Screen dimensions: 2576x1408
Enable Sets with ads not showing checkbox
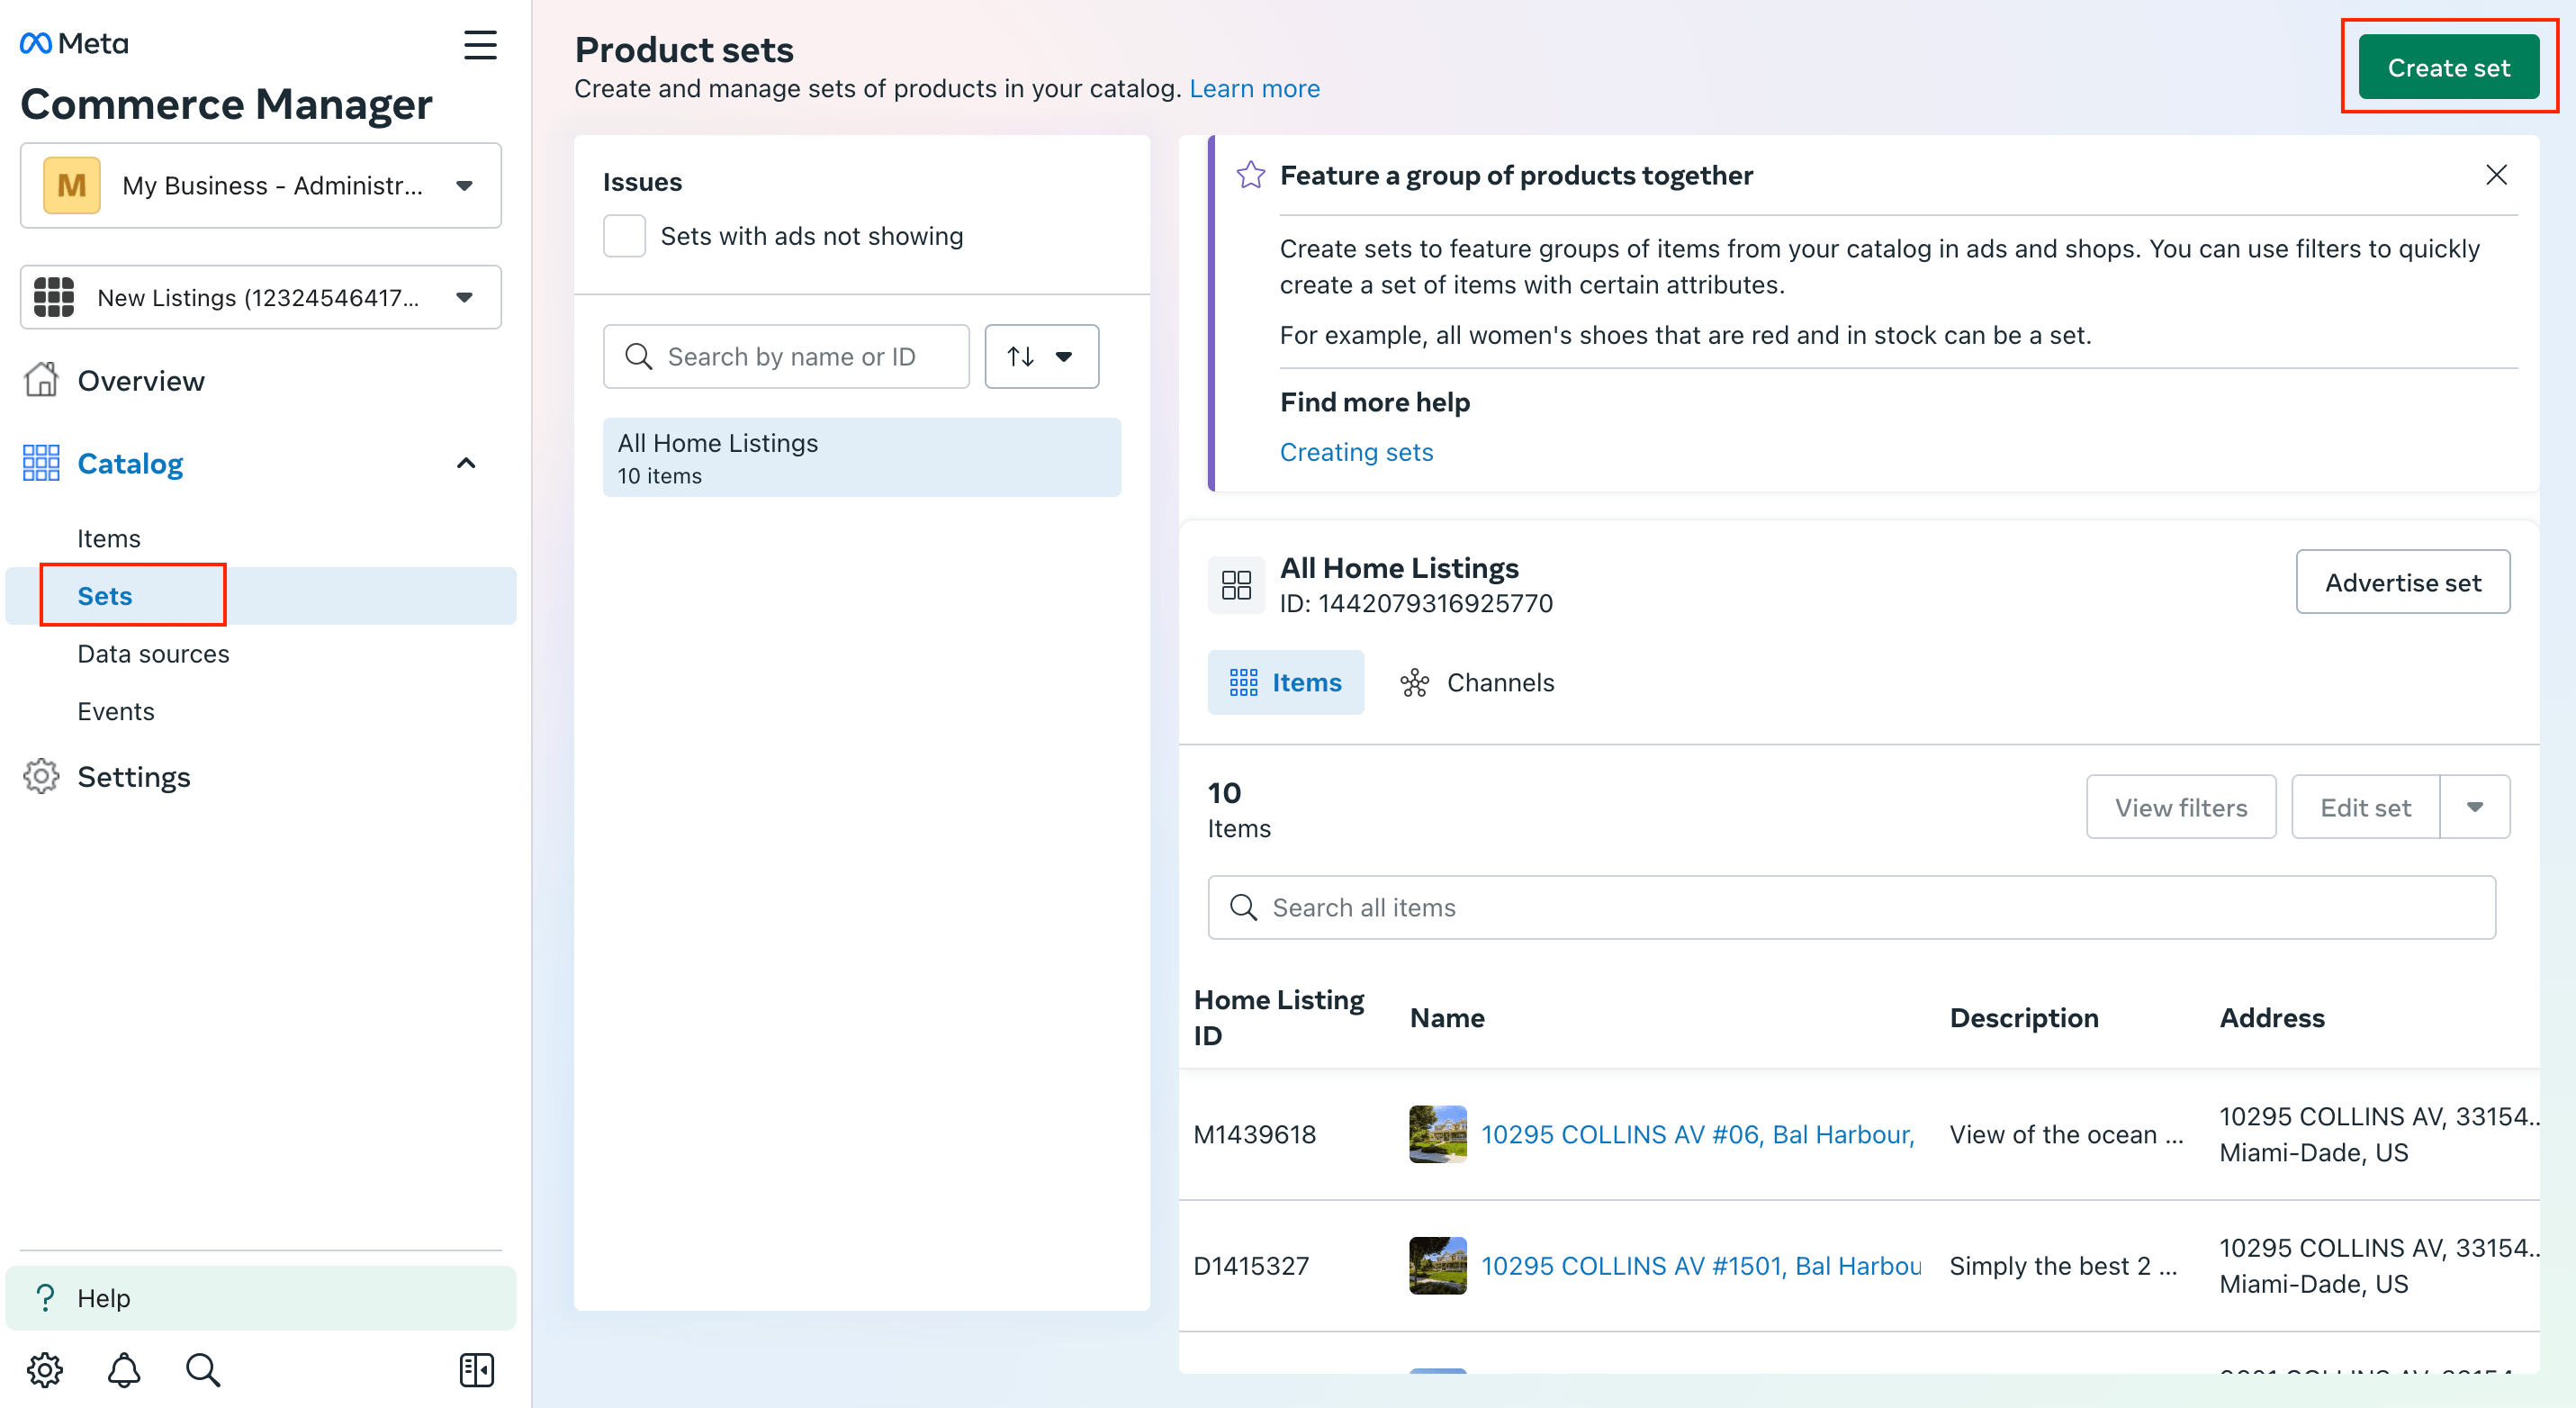tap(625, 236)
